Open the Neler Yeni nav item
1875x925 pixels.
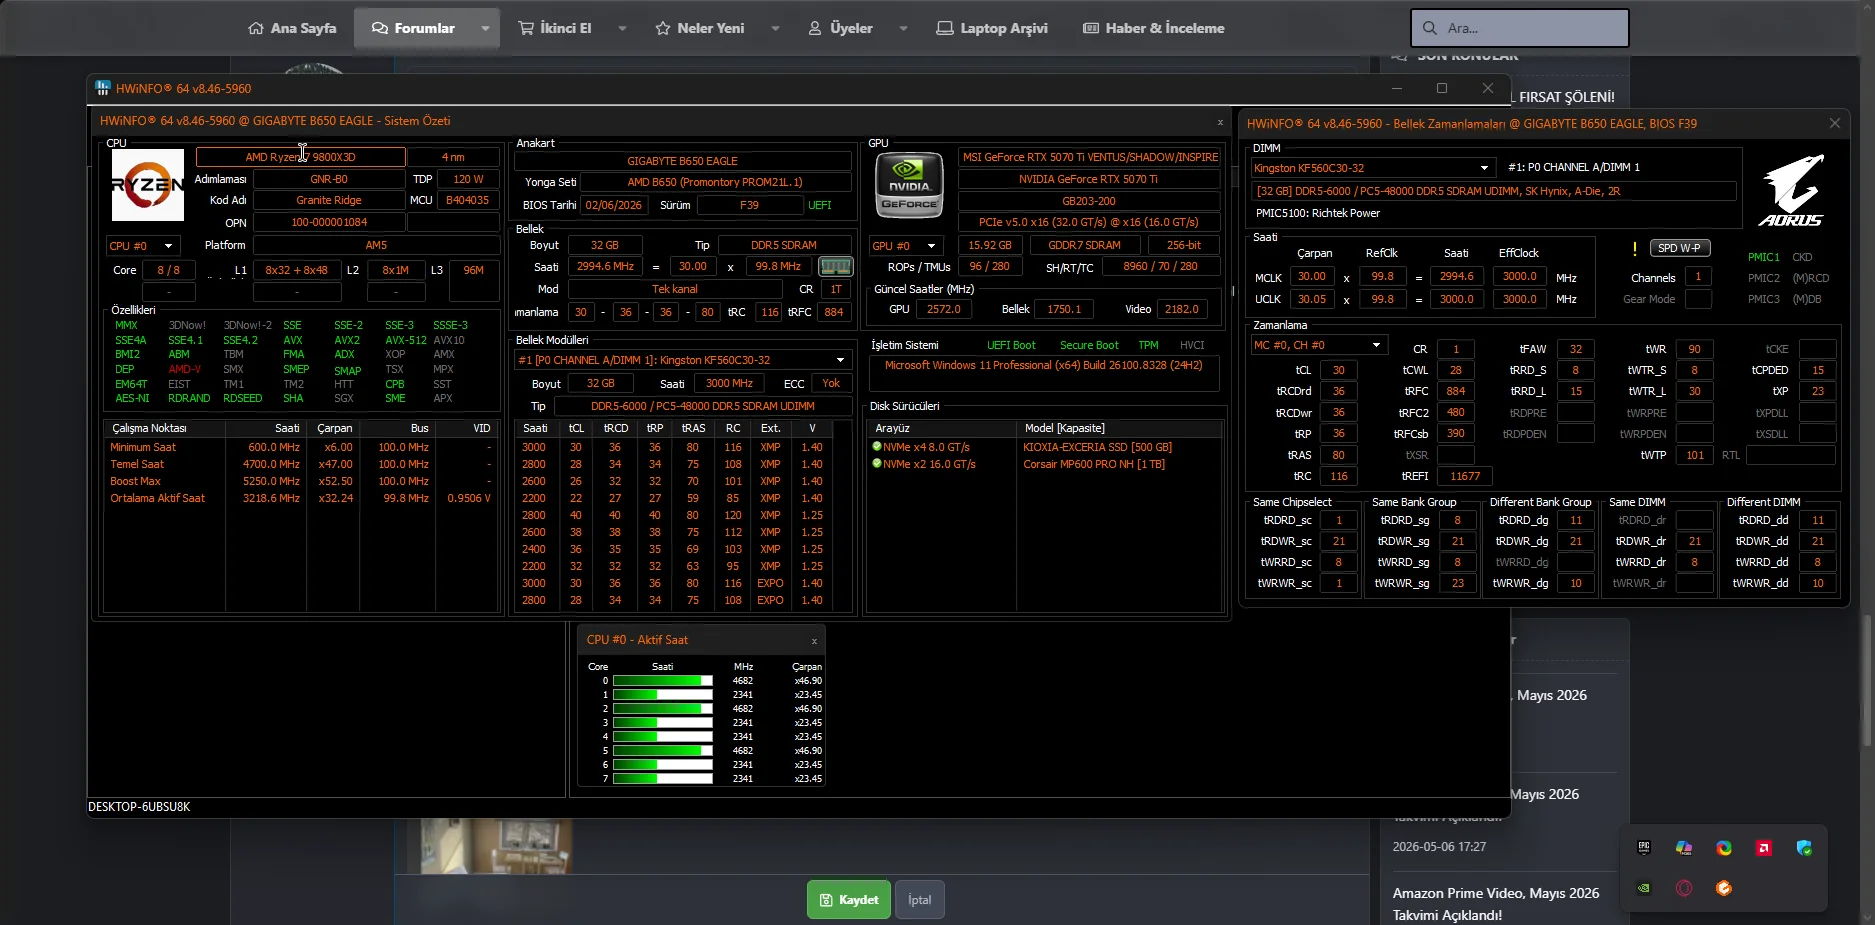point(700,28)
